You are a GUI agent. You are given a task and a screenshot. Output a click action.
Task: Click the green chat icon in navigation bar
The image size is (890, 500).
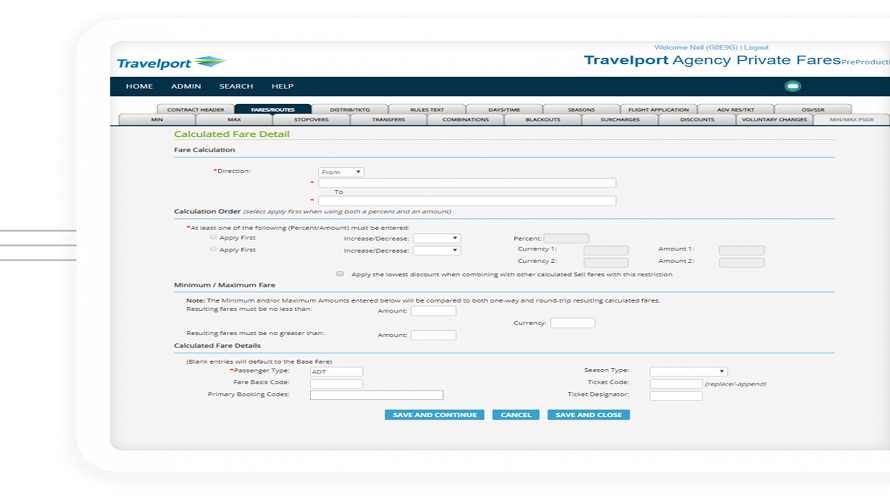coord(792,86)
